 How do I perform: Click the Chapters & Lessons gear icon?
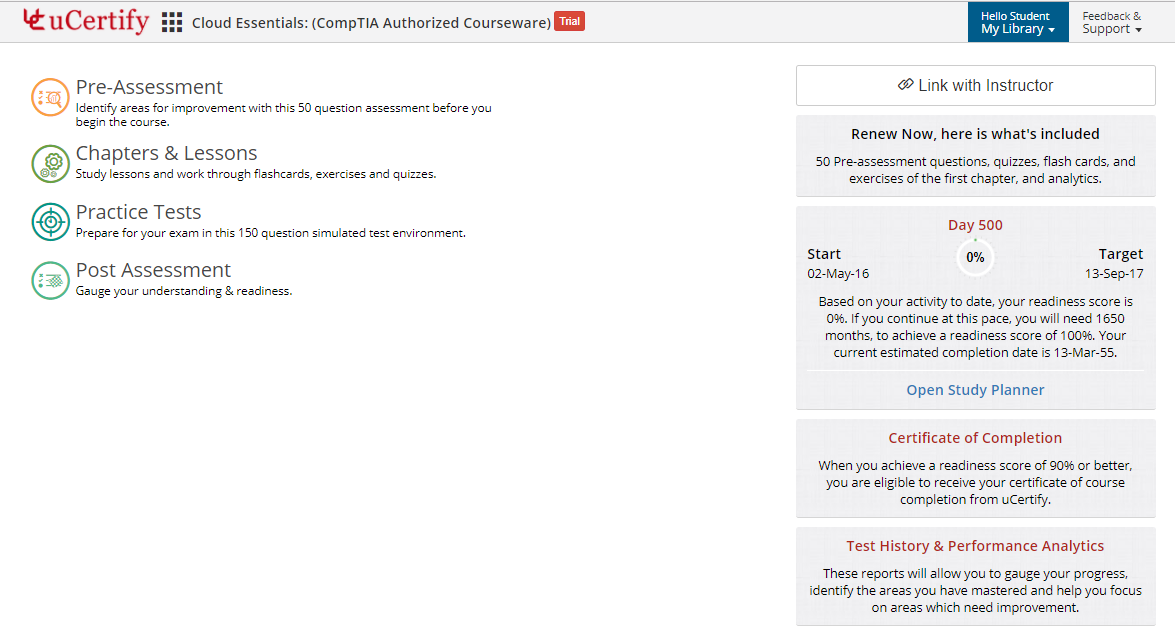50,163
